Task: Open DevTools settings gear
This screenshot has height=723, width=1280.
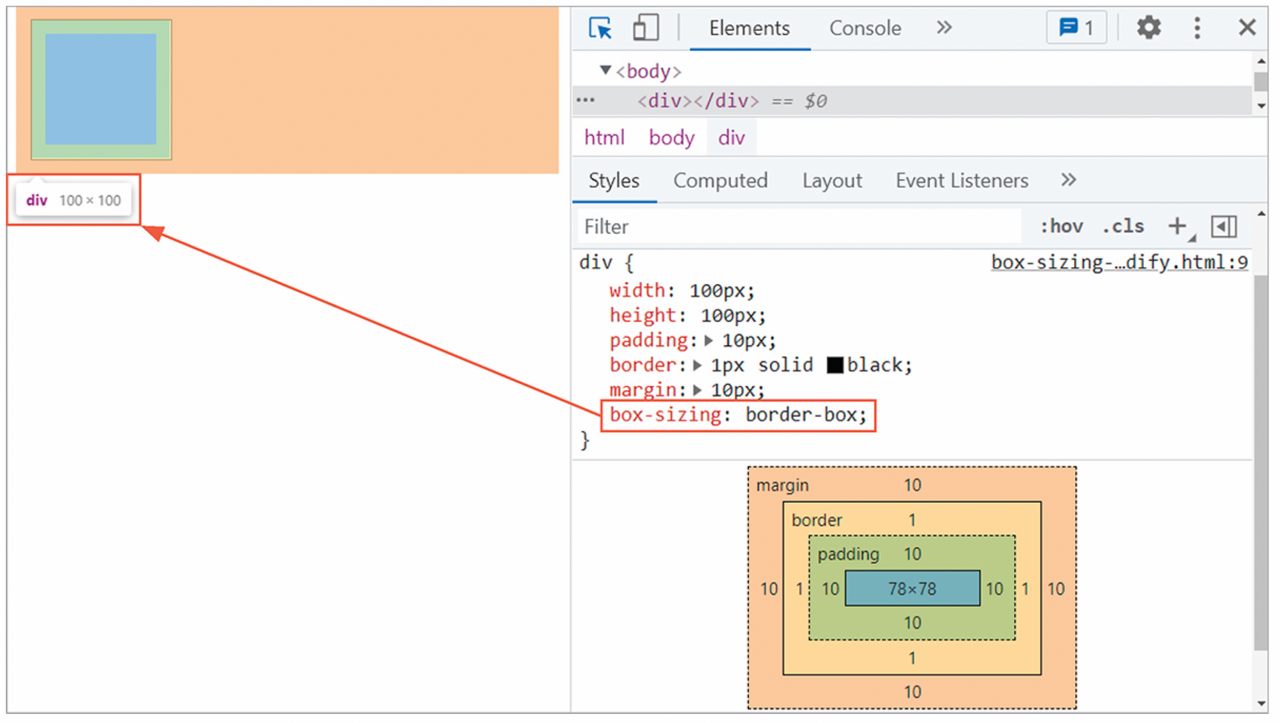Action: pos(1149,28)
